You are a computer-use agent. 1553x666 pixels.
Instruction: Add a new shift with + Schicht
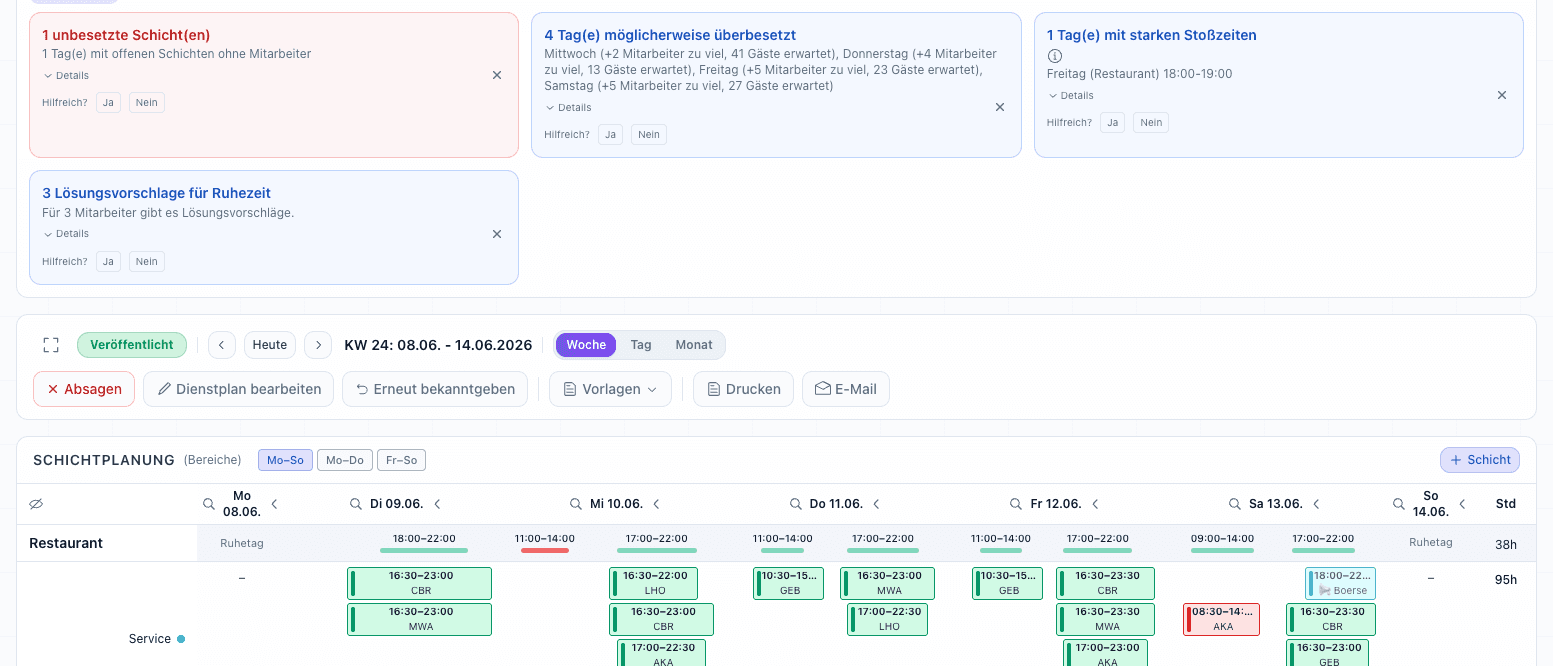[x=1480, y=460]
